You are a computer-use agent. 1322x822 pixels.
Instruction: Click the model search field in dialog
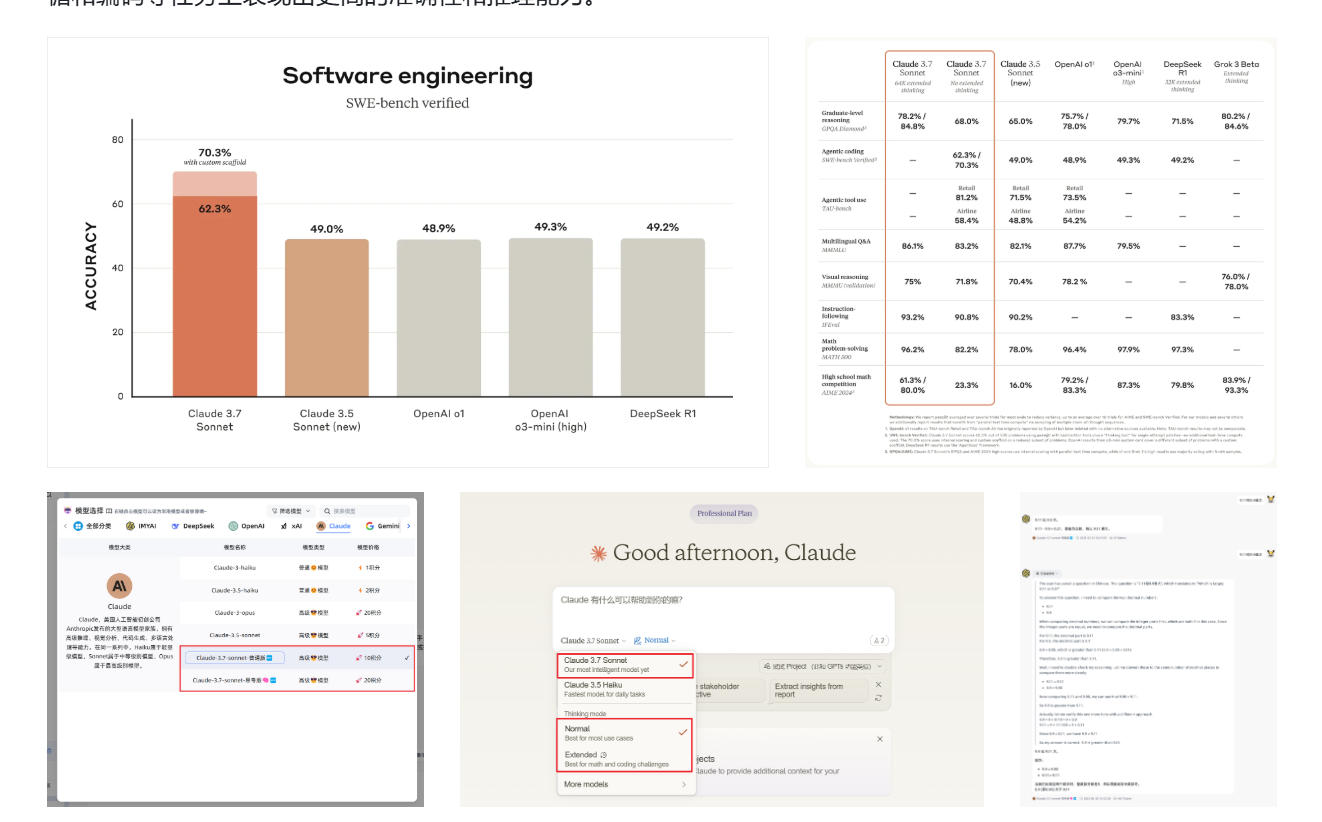click(365, 511)
